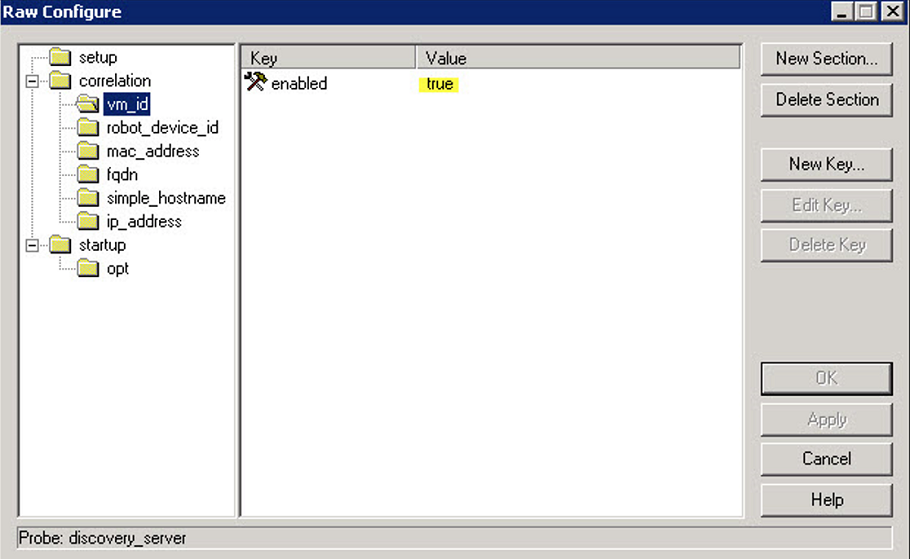Viewport: 910px width, 559px height.
Task: Click the highlighted true value cell
Action: point(439,84)
